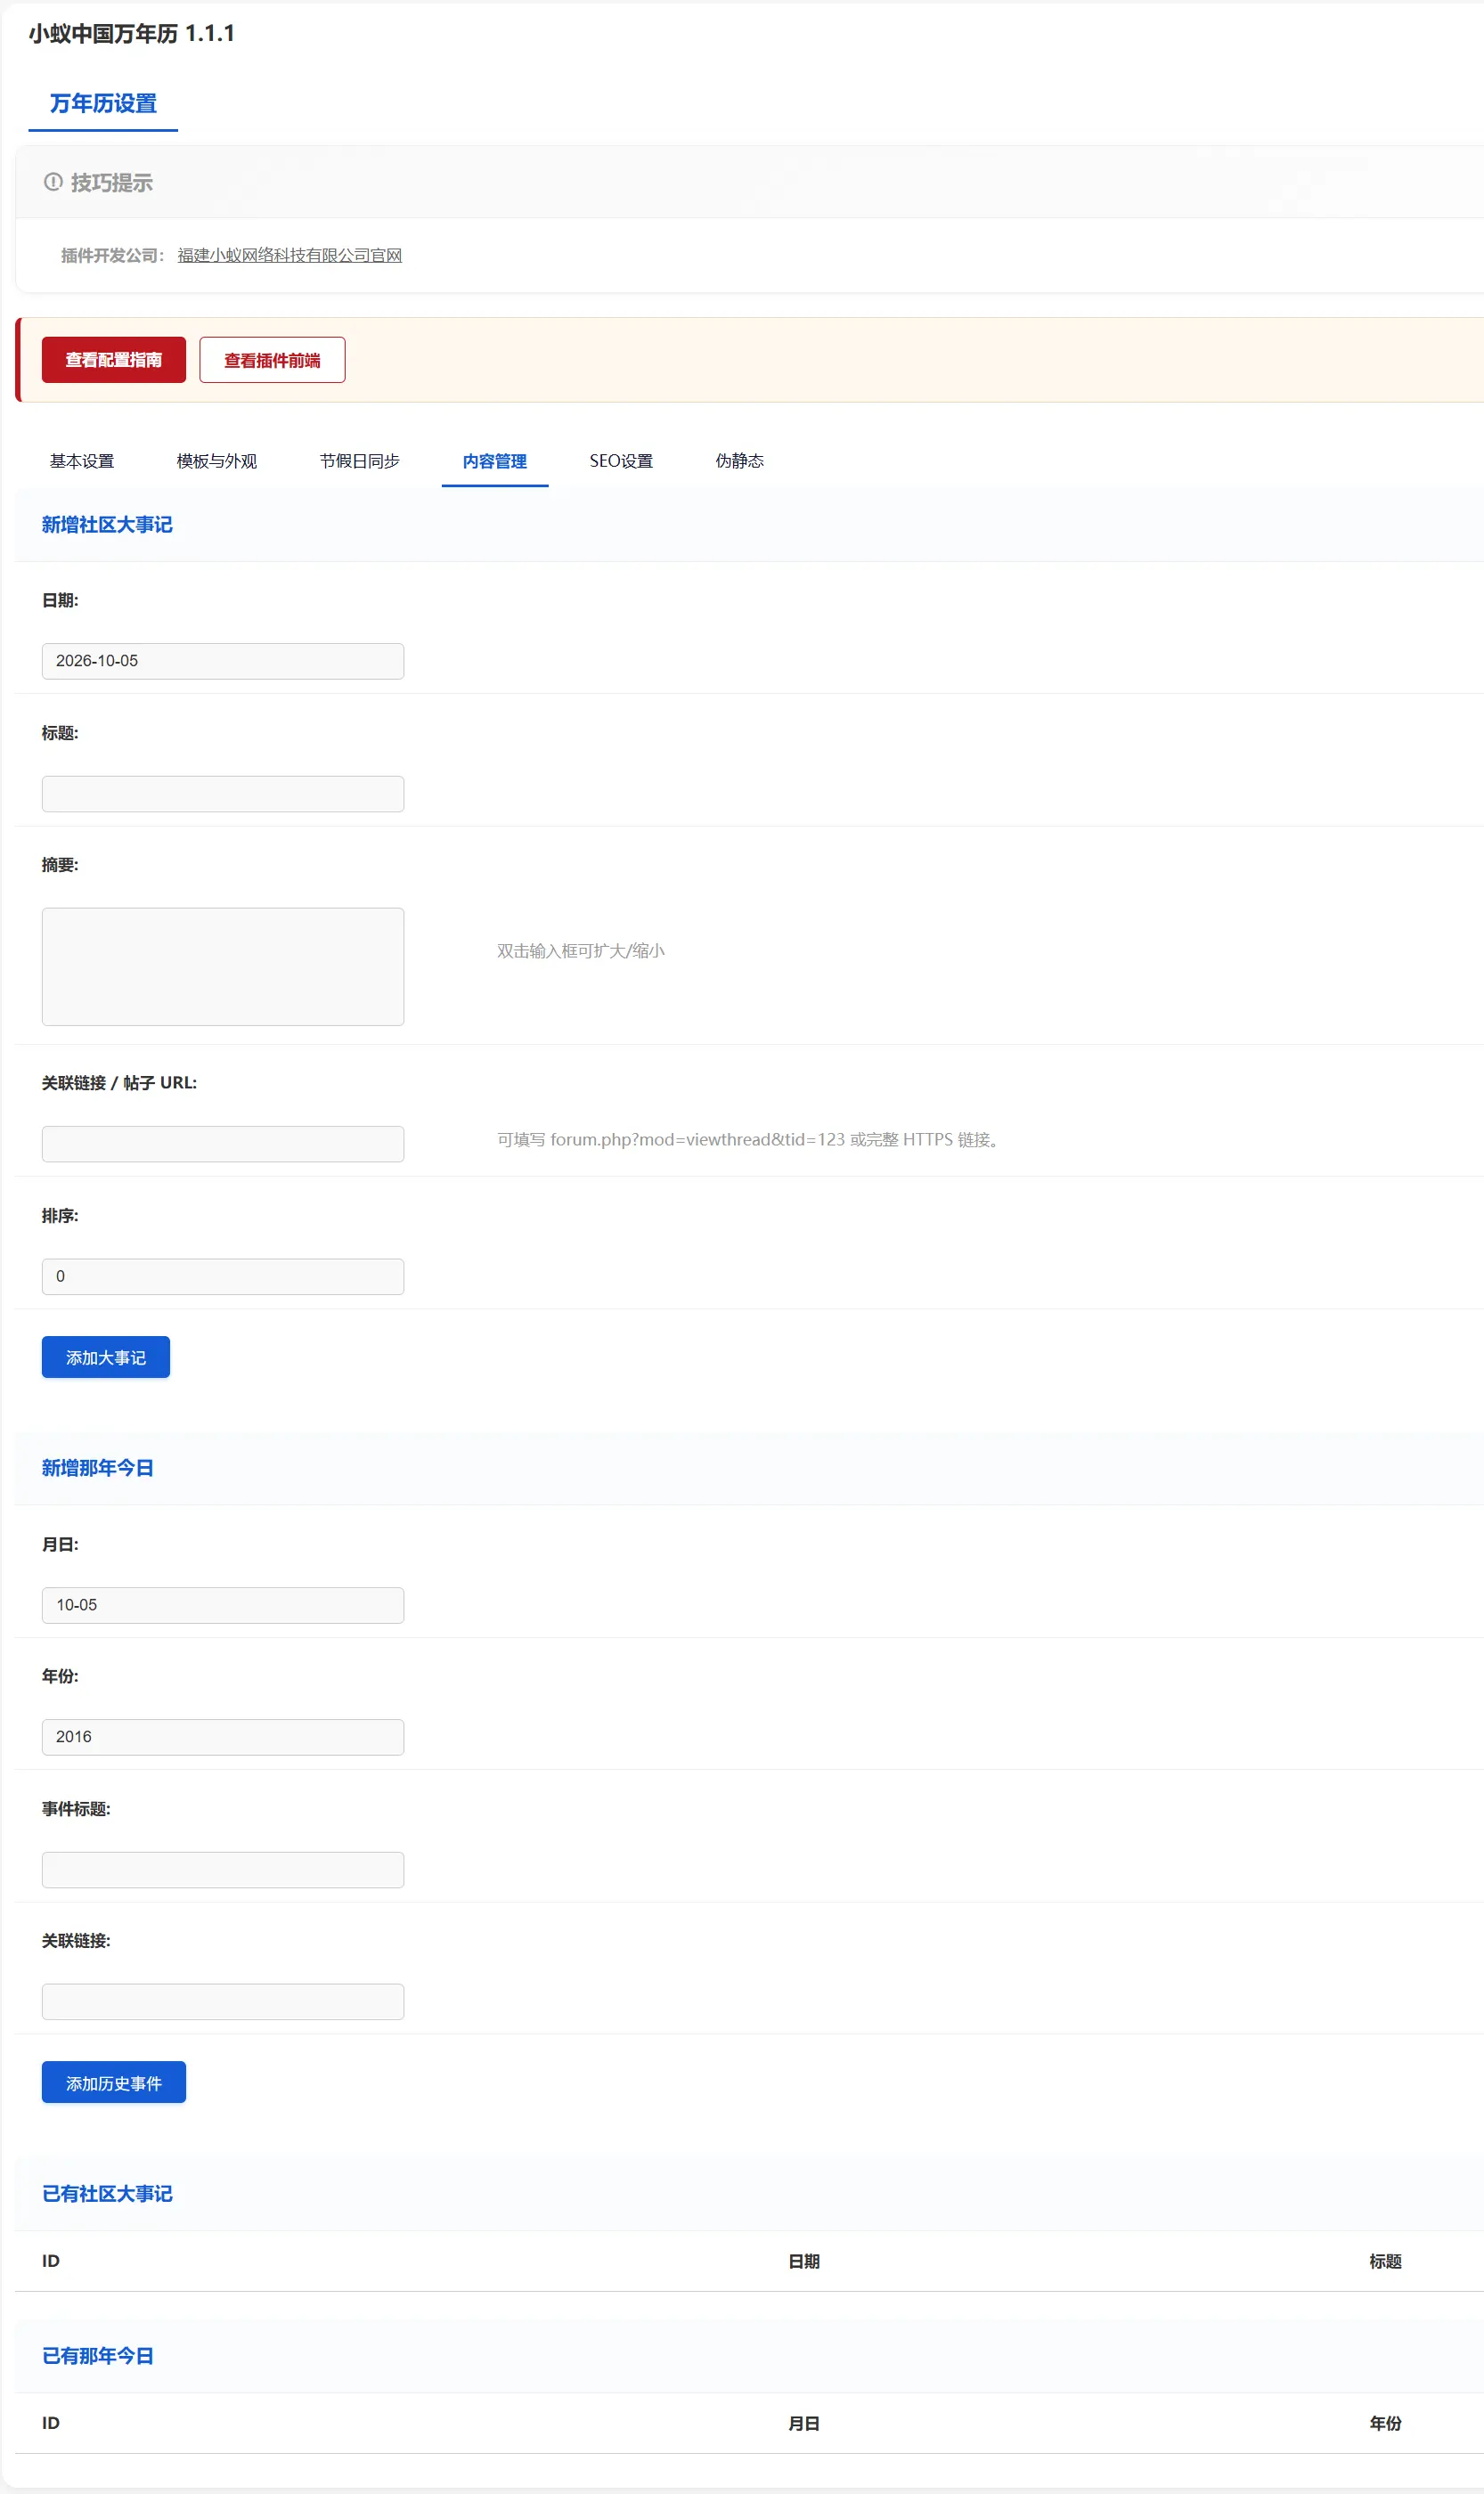The image size is (1484, 2494).
Task: Click the 年份 field showing 2016
Action: (223, 1737)
